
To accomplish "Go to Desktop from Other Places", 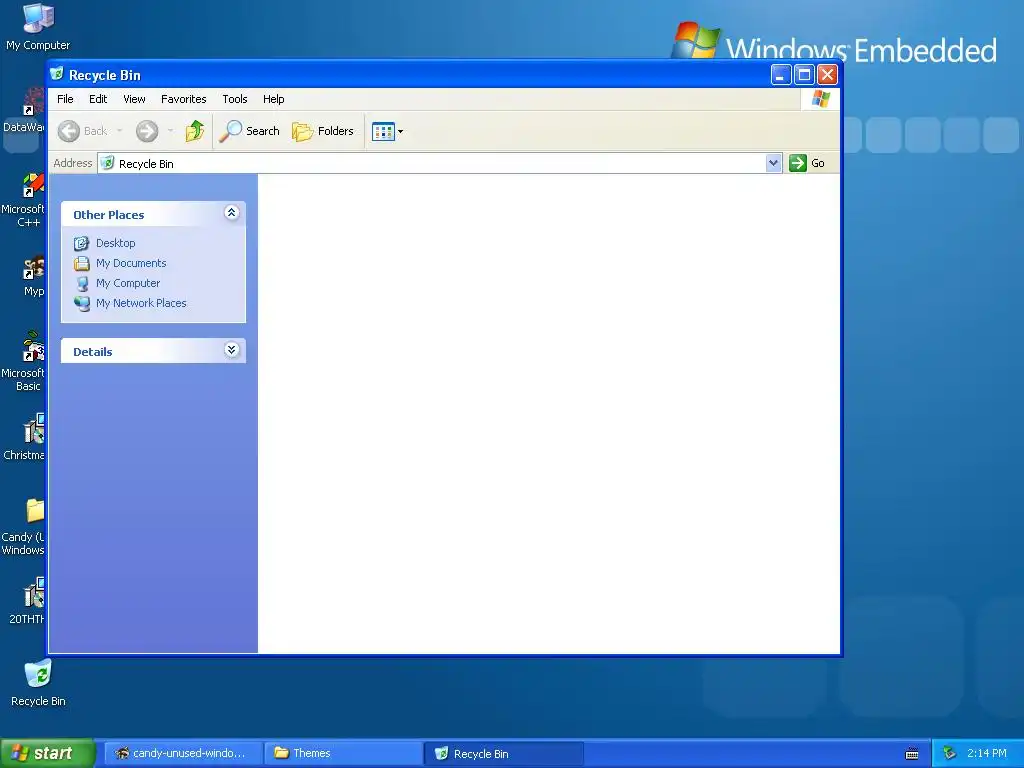I will (116, 243).
